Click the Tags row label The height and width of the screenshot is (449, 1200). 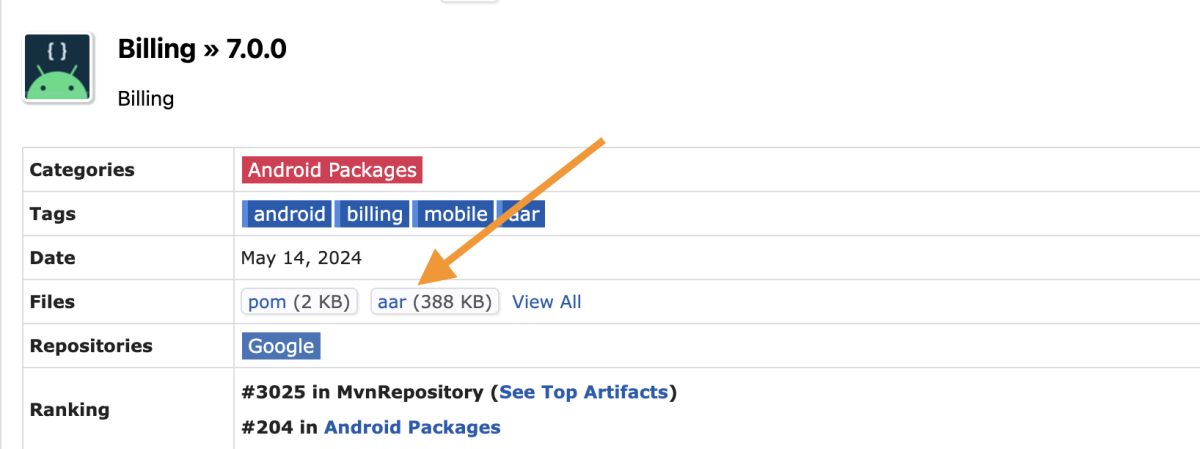[x=53, y=214]
